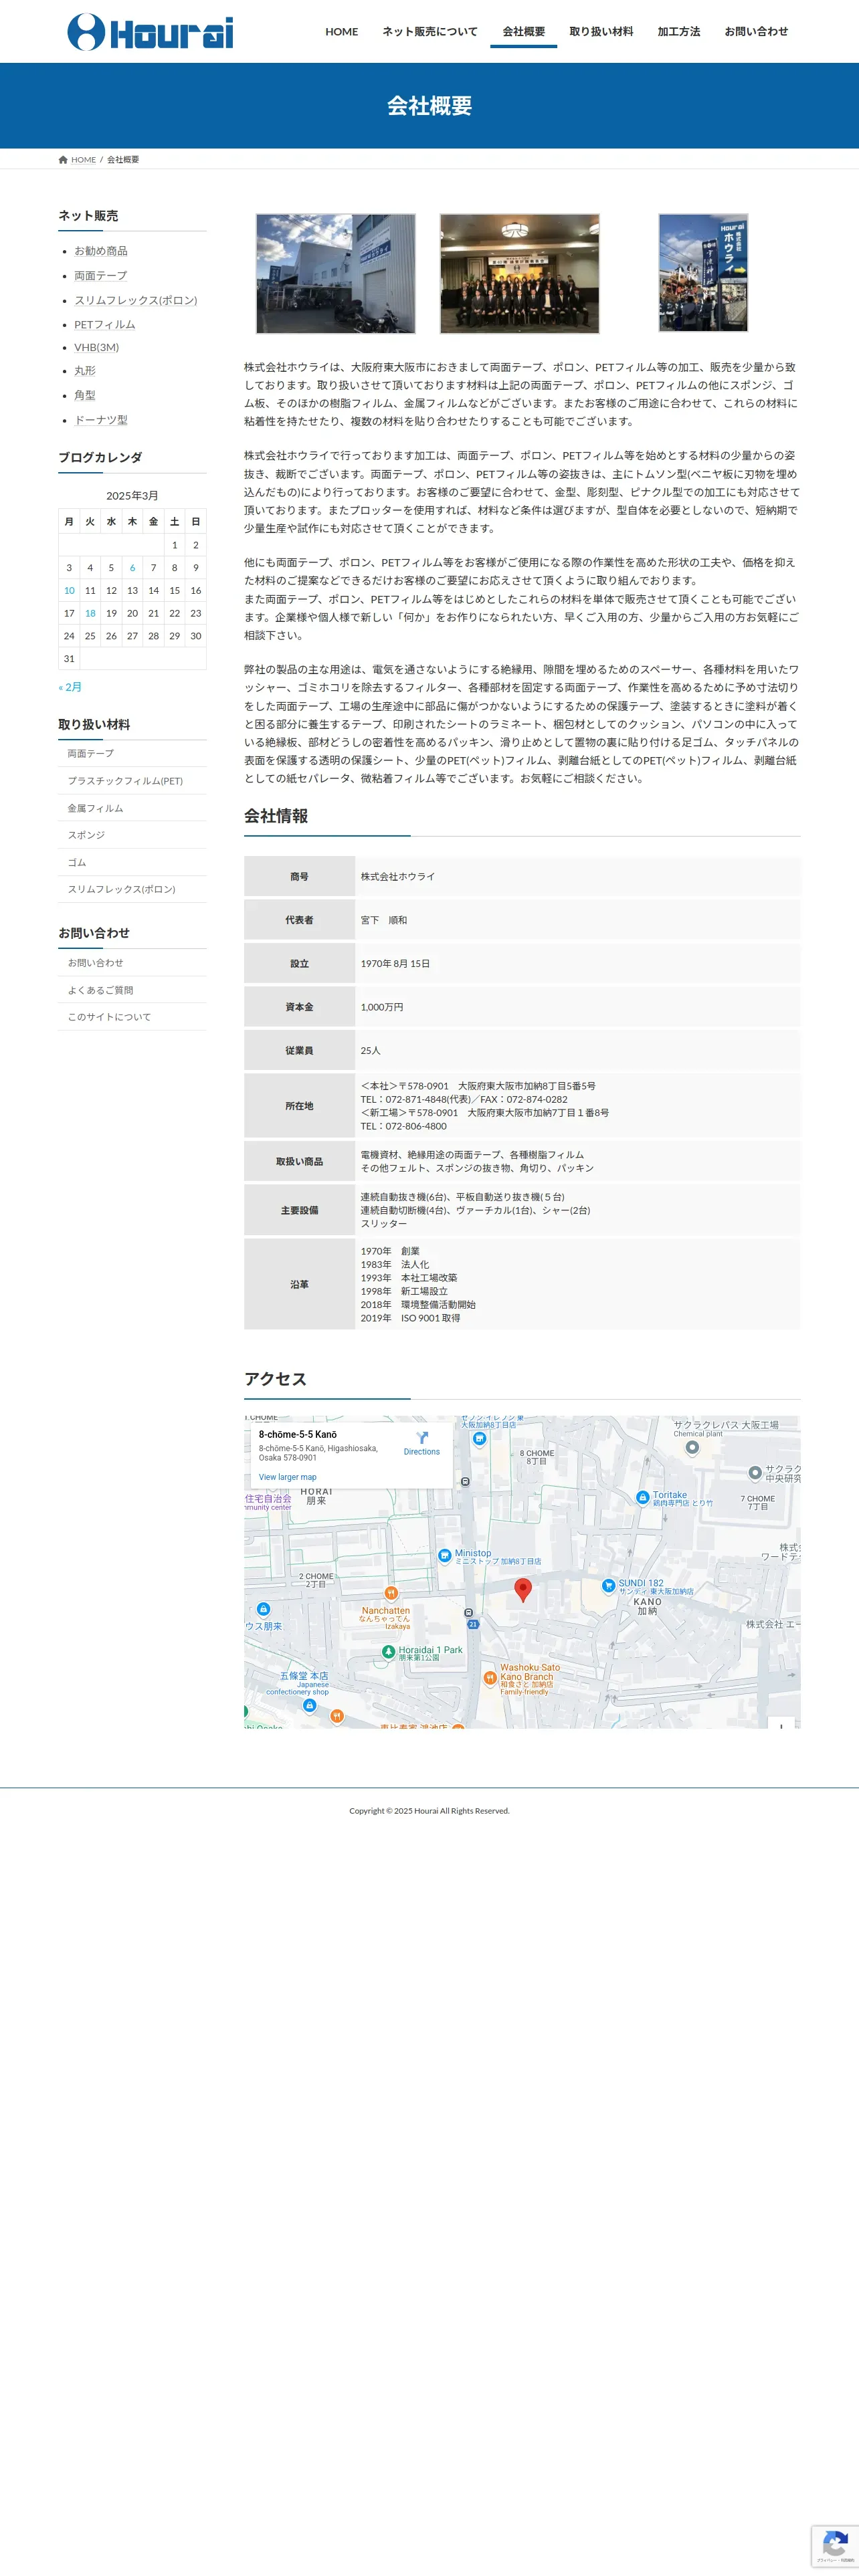This screenshot has height=2576, width=859.
Task: Open the ドーナツ型 sidebar link
Action: [101, 420]
